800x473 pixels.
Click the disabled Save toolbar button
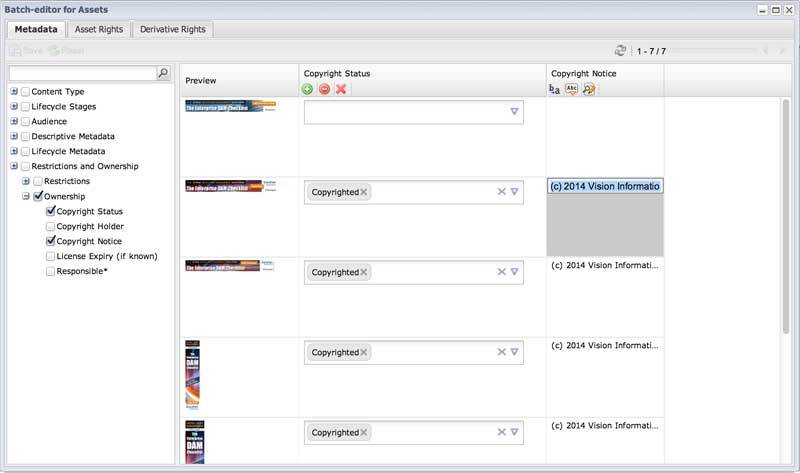(x=26, y=51)
